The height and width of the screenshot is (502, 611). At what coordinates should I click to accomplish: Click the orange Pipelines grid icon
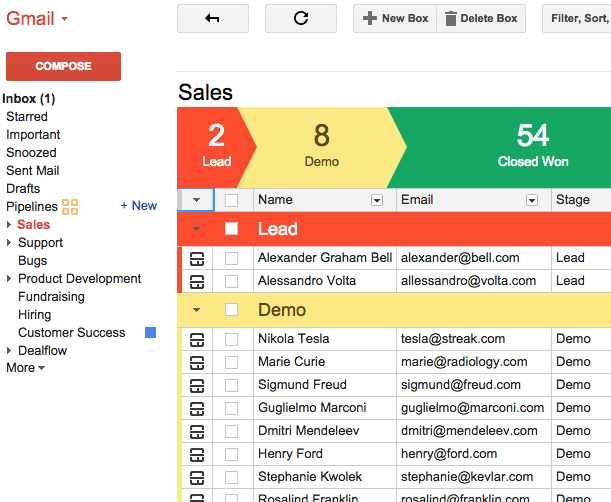70,207
